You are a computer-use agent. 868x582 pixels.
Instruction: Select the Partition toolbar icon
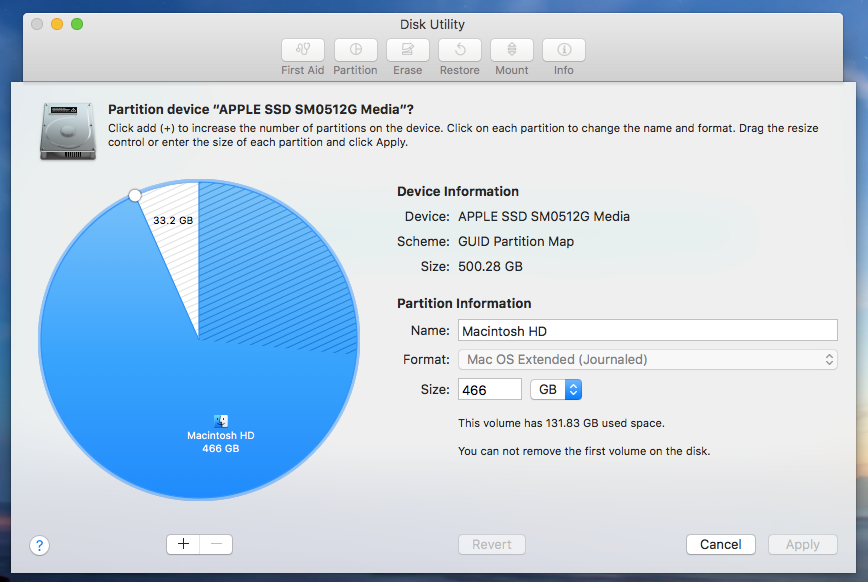point(355,50)
